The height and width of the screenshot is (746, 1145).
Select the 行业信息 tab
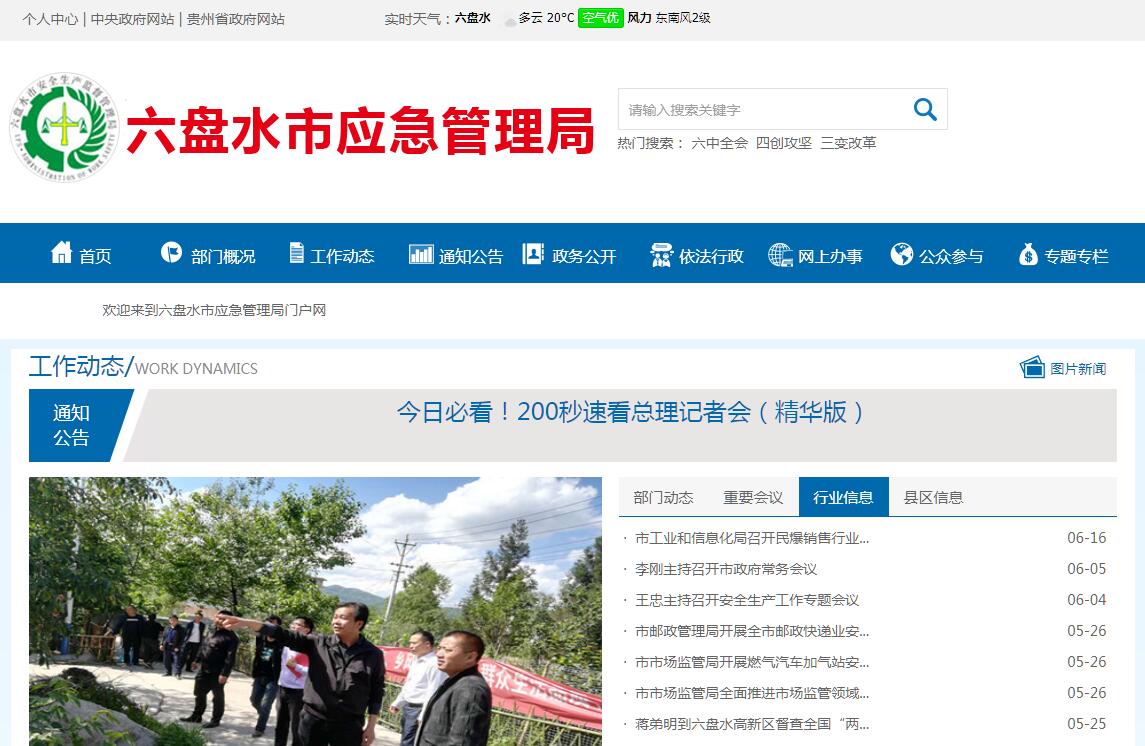pyautogui.click(x=843, y=497)
